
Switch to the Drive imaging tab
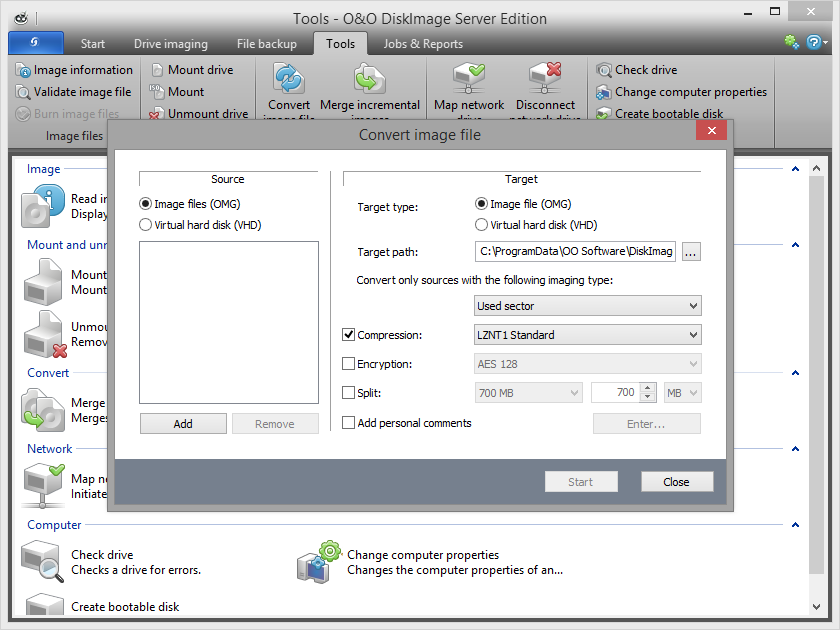point(171,44)
